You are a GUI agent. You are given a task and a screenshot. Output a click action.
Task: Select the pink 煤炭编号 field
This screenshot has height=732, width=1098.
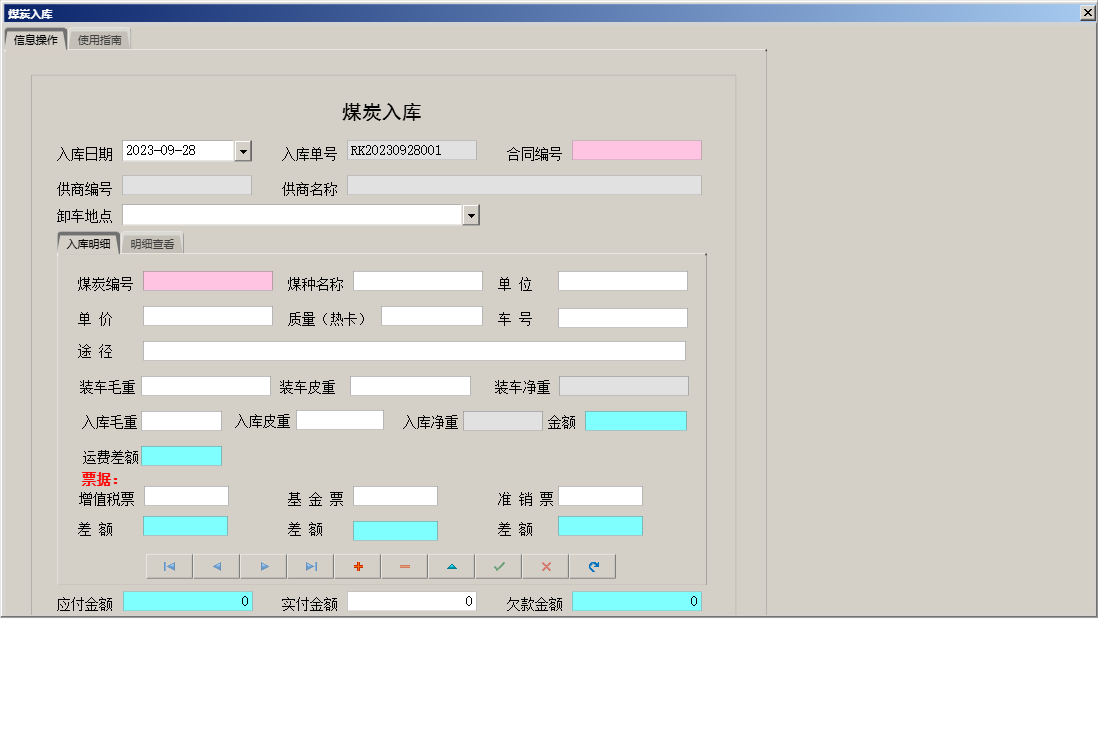207,281
